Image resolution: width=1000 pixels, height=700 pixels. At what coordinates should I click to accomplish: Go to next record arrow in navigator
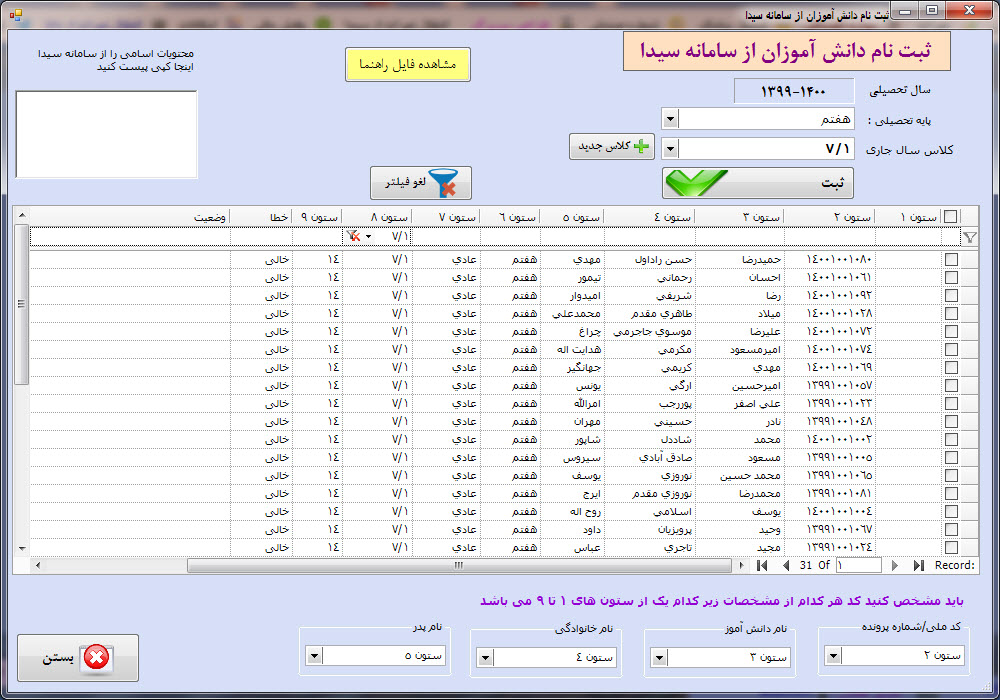[x=894, y=565]
